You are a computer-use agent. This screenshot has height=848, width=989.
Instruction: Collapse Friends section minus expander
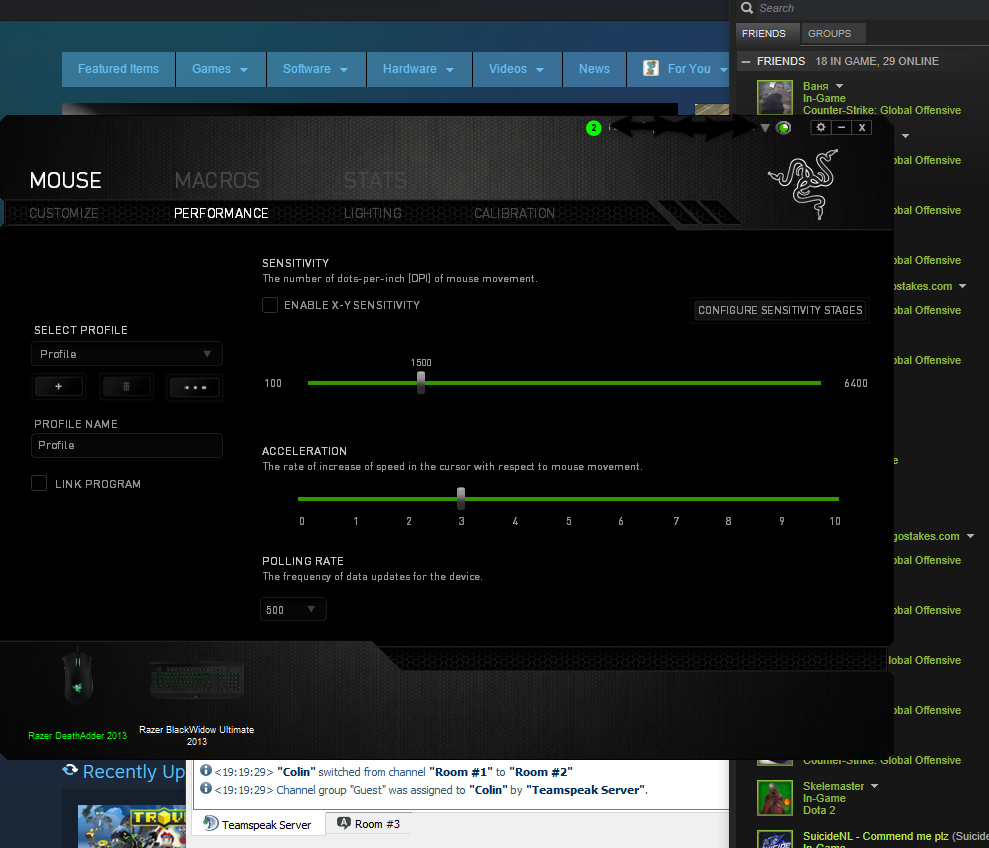pos(746,61)
